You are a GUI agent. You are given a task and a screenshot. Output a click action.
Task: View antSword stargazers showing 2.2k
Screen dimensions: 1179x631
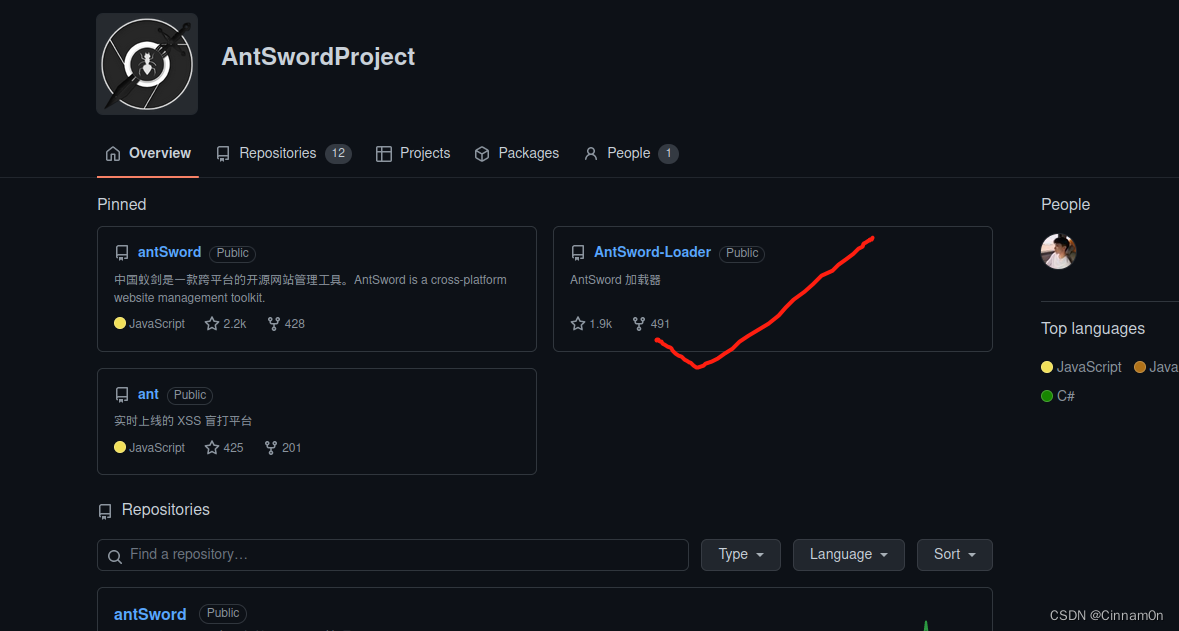[226, 323]
